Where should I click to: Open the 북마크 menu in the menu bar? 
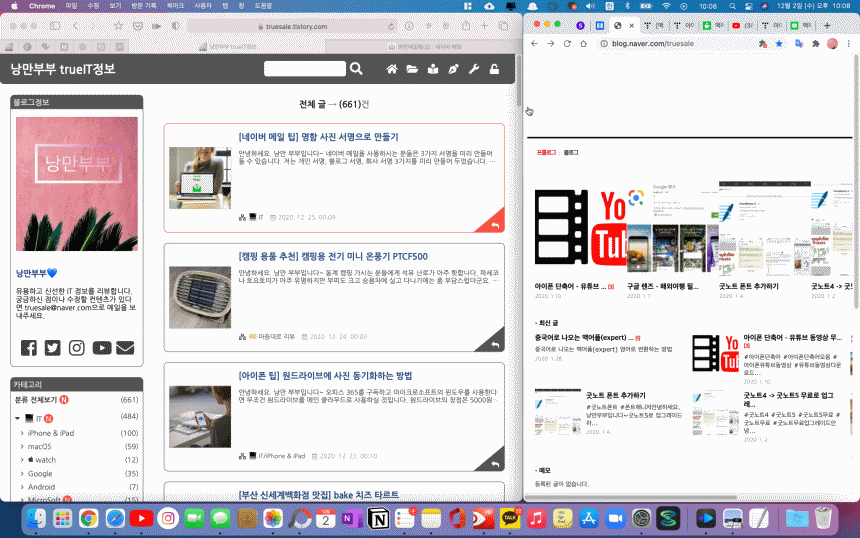pyautogui.click(x=175, y=6)
